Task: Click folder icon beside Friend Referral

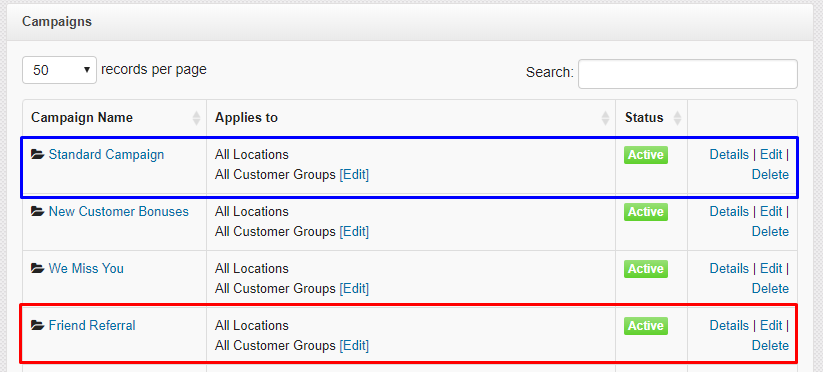Action: coord(37,325)
